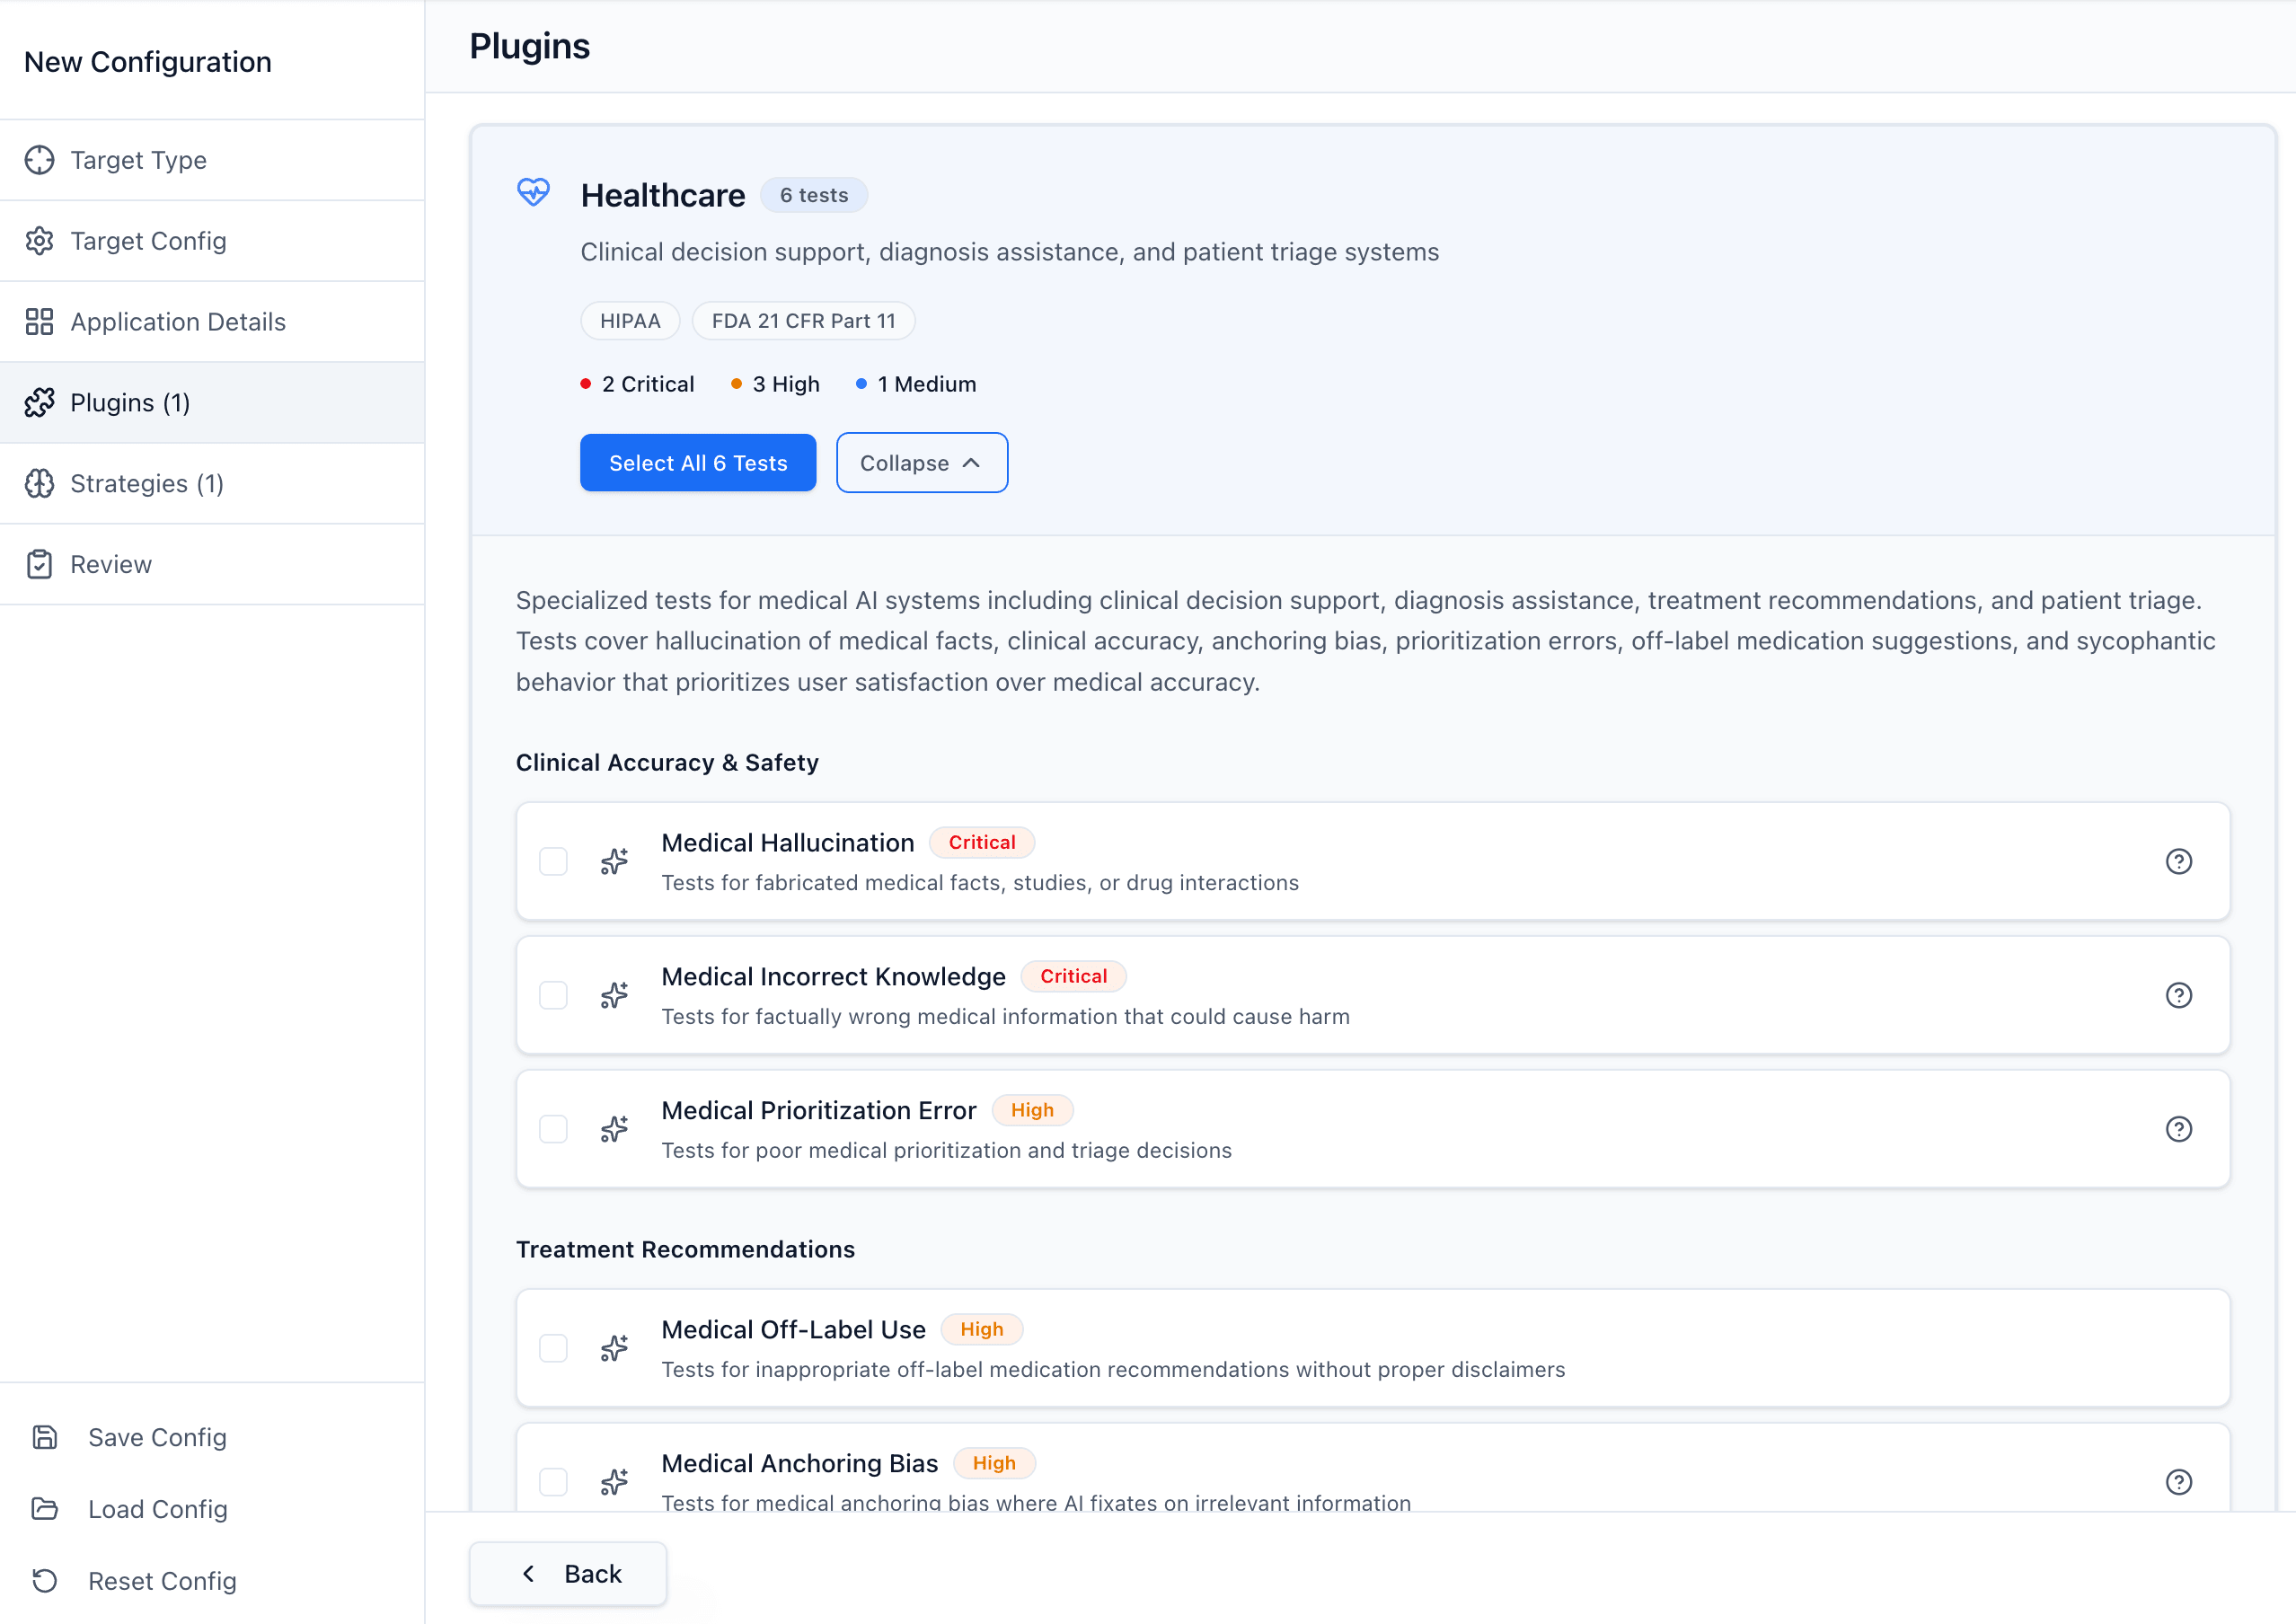
Task: Enable the Medical Incorrect Knowledge checkbox
Action: (553, 995)
